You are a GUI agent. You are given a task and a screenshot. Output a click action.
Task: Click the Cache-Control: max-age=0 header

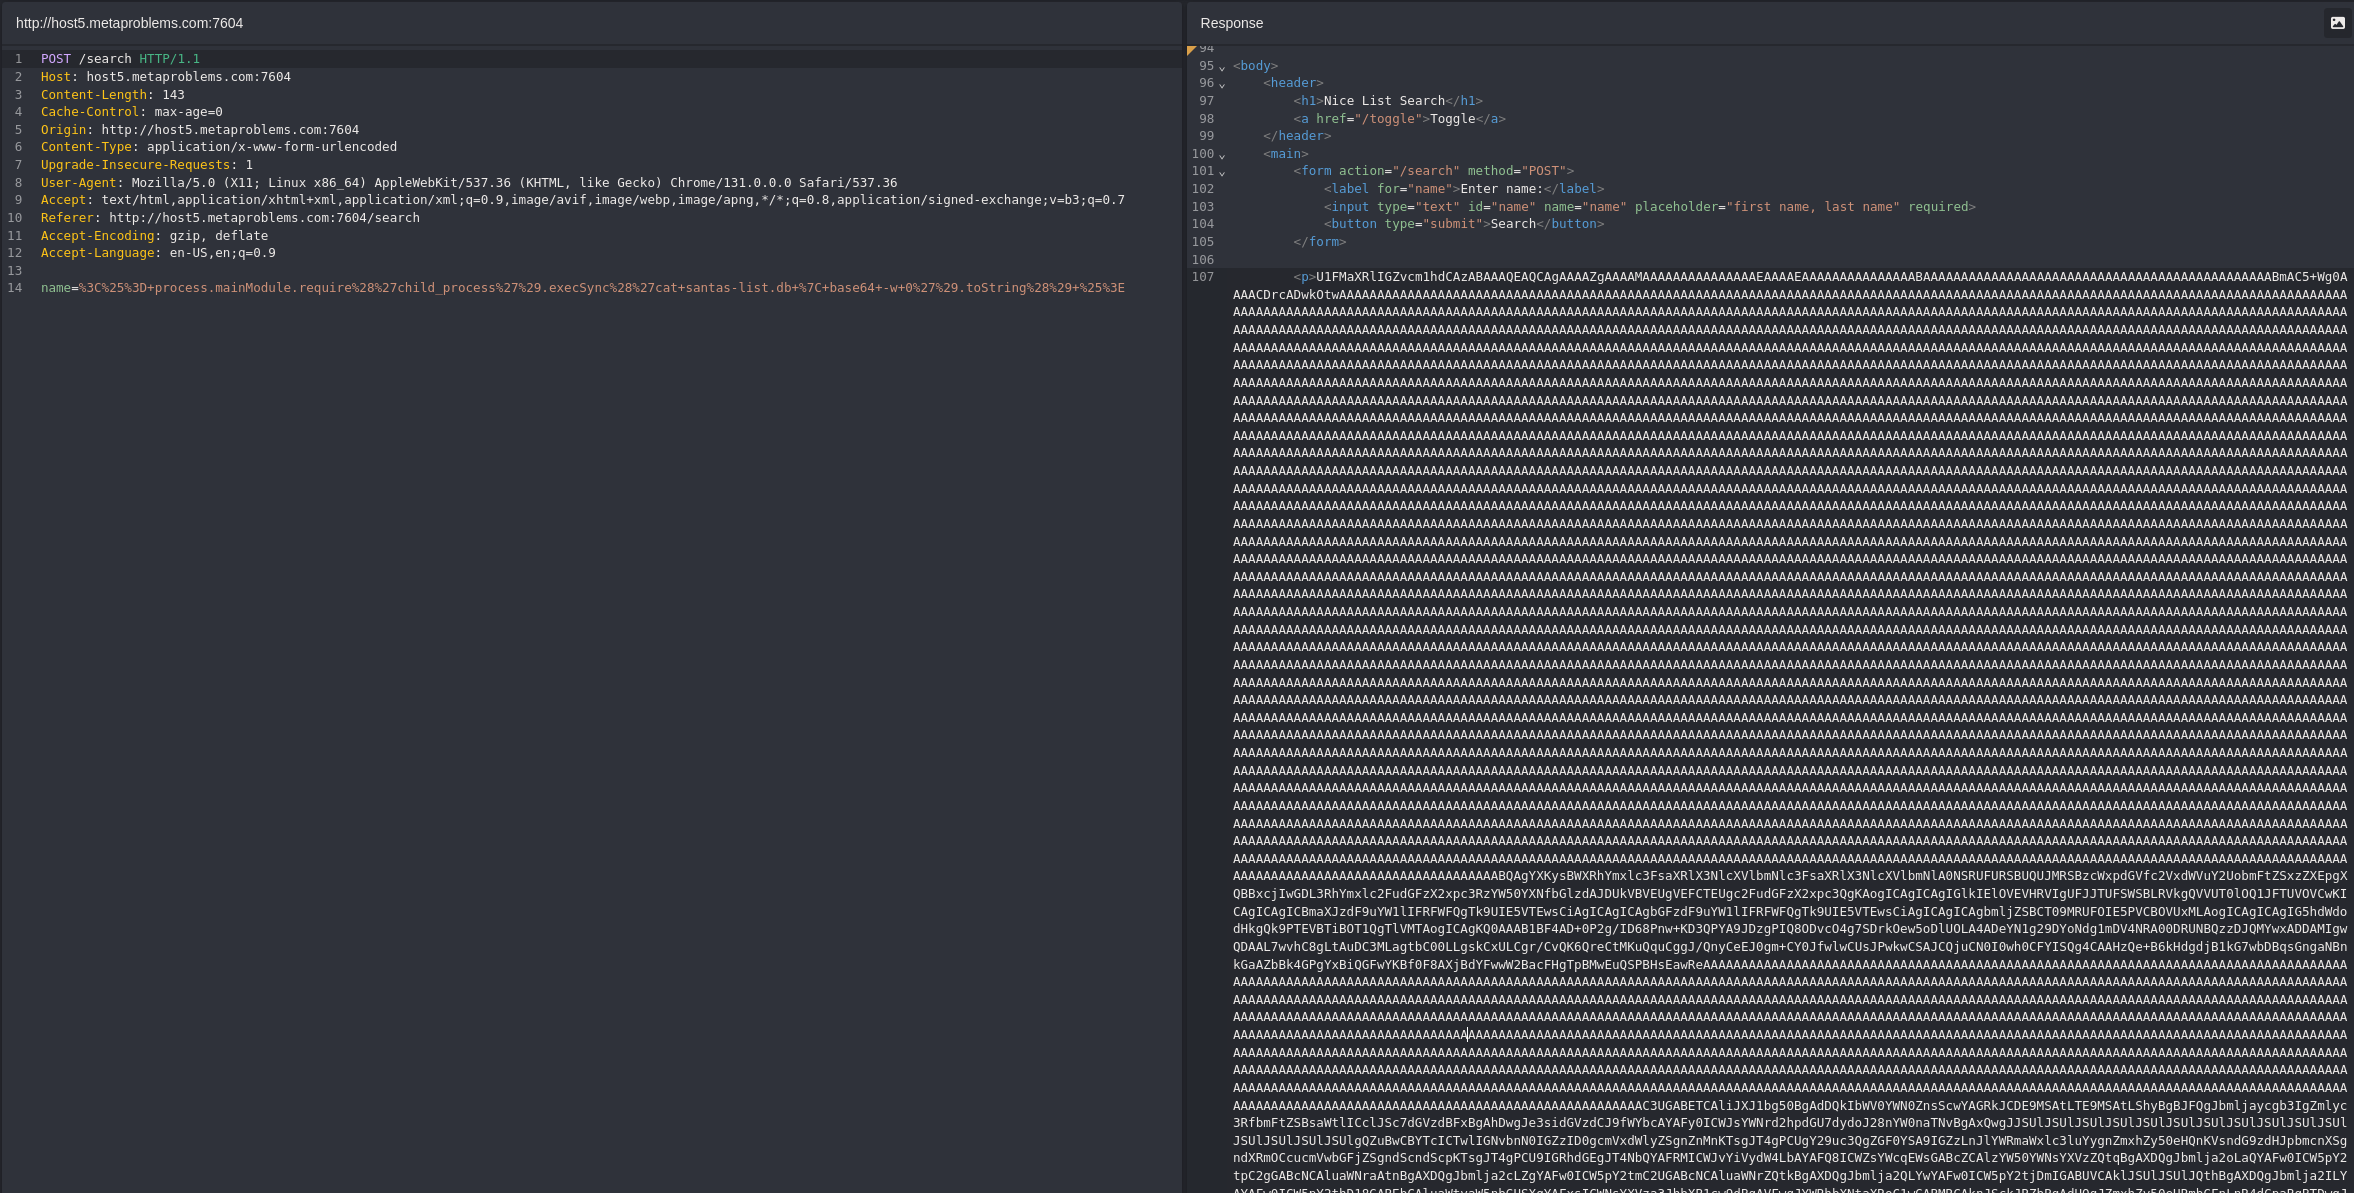point(132,112)
